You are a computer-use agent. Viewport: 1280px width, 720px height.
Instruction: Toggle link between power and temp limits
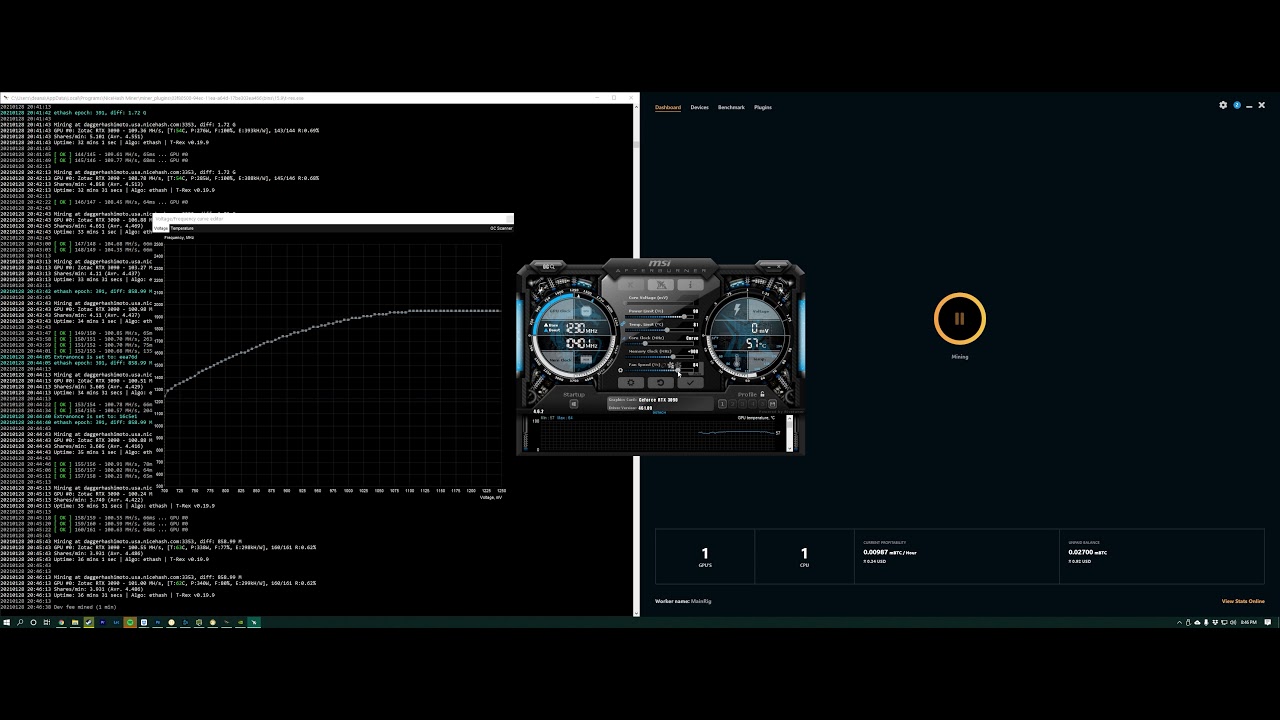tap(623, 324)
